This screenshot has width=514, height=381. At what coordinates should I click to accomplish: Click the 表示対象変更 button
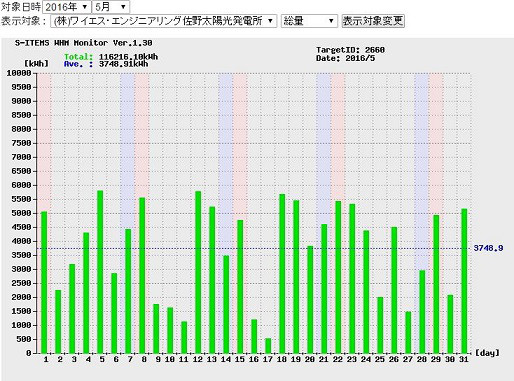373,21
